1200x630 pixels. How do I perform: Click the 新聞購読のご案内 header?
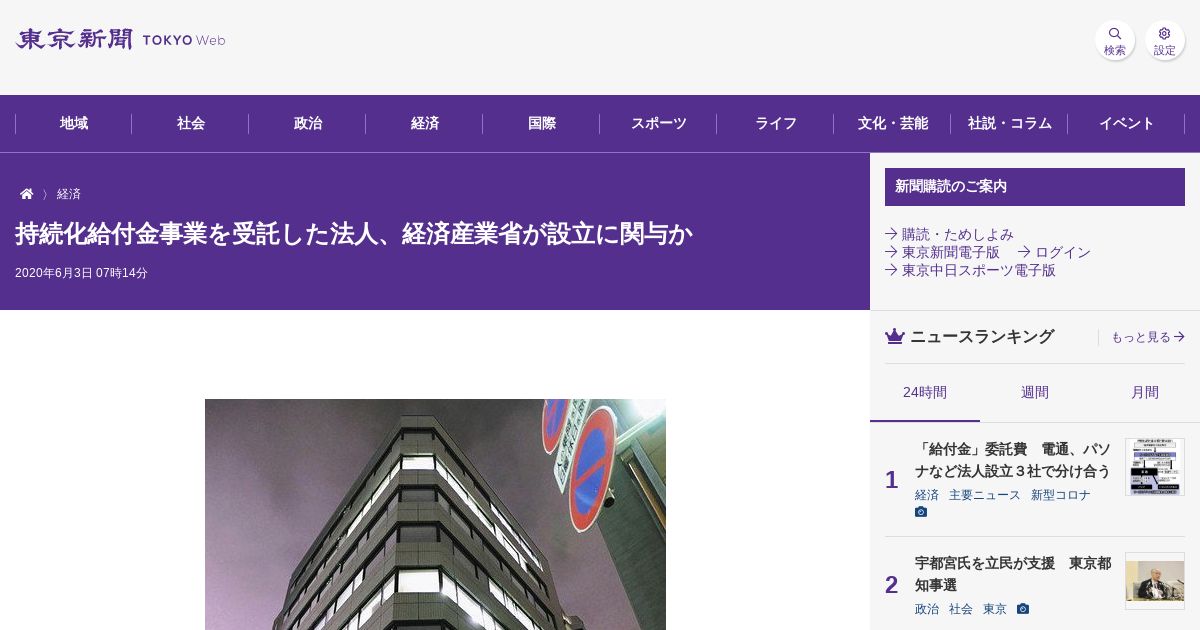(1035, 187)
